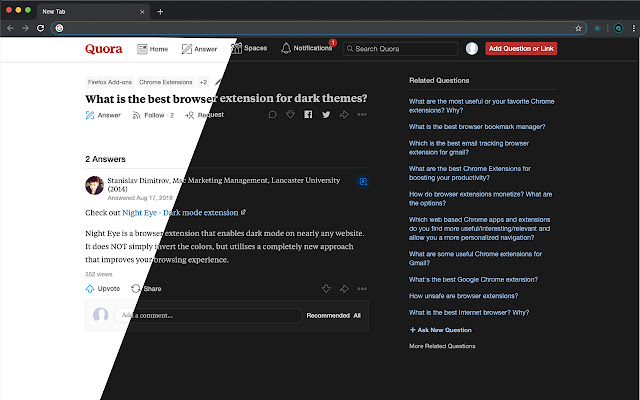Share the question on Twitter
Viewport: 640px width, 400px height.
tap(326, 115)
